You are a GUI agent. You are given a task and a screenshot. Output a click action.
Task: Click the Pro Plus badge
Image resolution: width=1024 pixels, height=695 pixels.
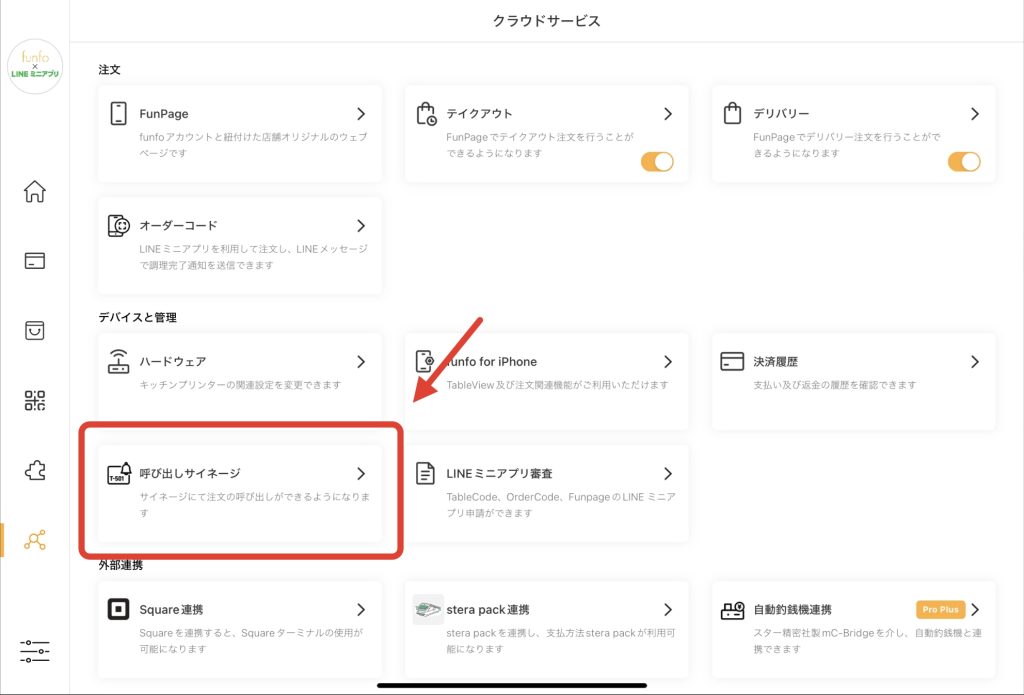(x=940, y=609)
